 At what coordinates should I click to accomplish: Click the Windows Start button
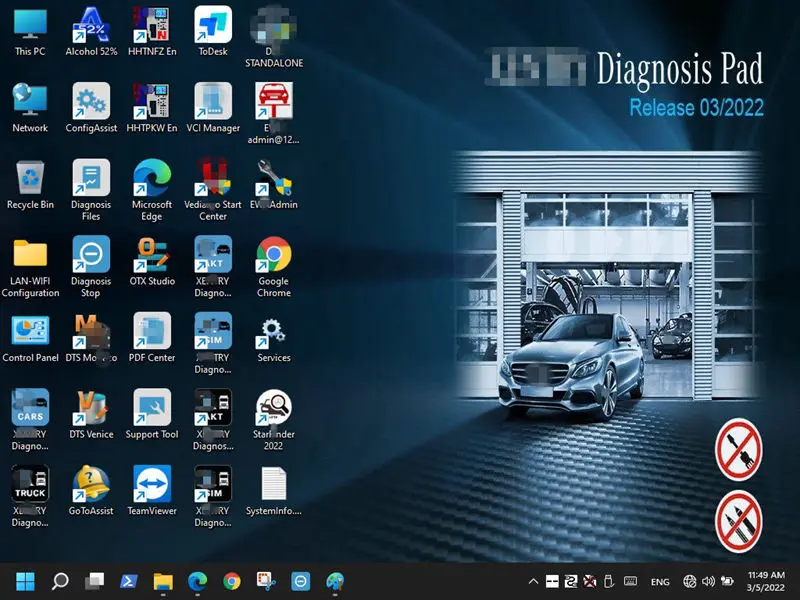[x=25, y=581]
